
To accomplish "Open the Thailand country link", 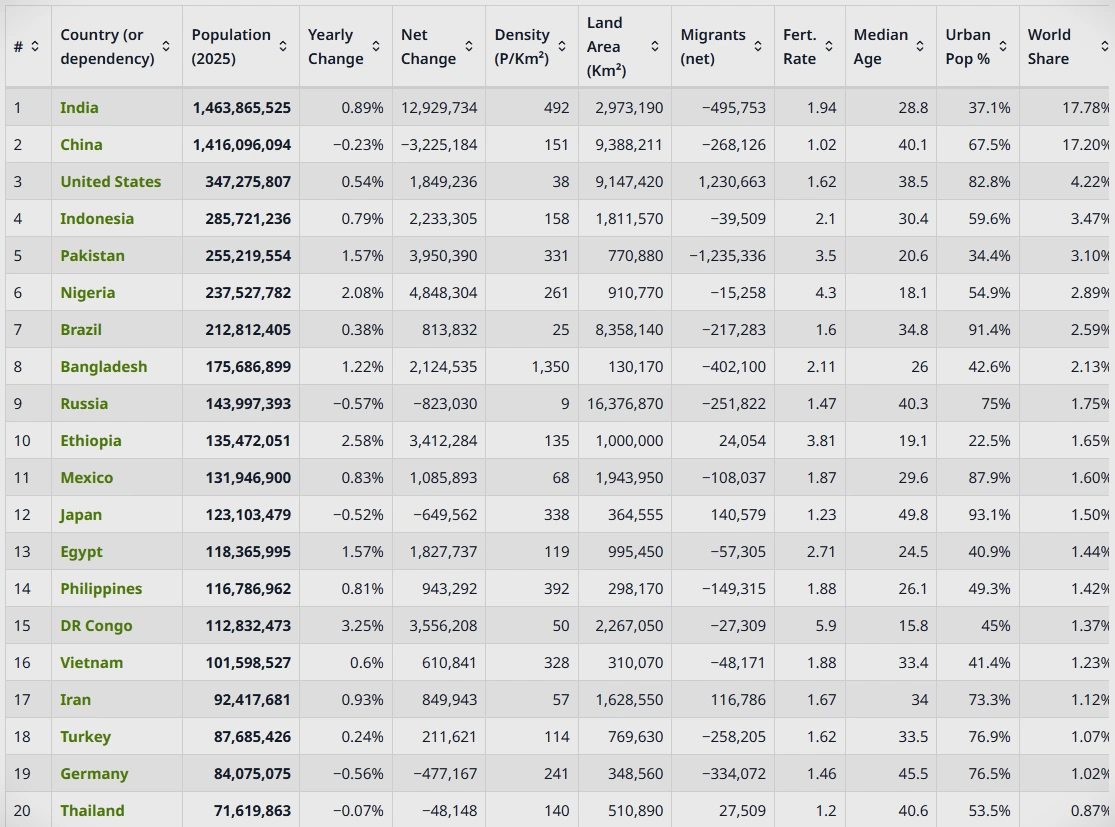I will click(92, 810).
